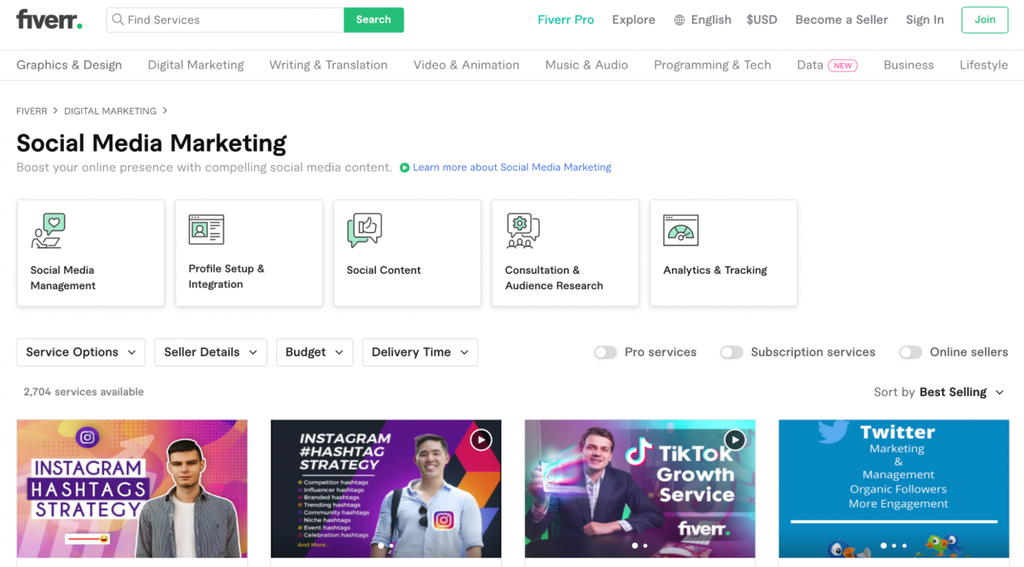Open Video & Animation category menu
This screenshot has height=567, width=1024.
tap(466, 65)
